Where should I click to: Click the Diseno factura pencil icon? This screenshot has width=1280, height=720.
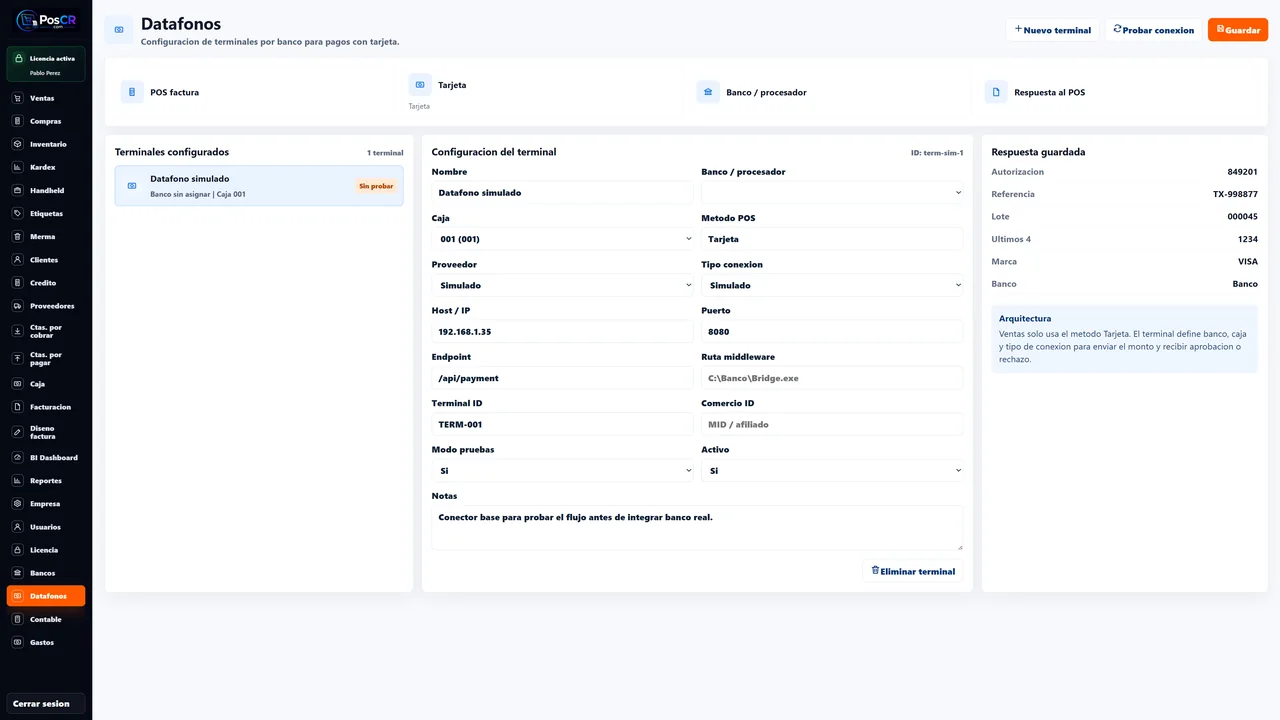click(17, 432)
